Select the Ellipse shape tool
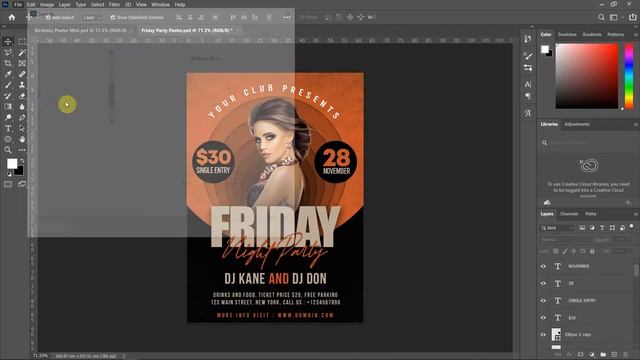This screenshot has height=360, width=640. (8, 139)
